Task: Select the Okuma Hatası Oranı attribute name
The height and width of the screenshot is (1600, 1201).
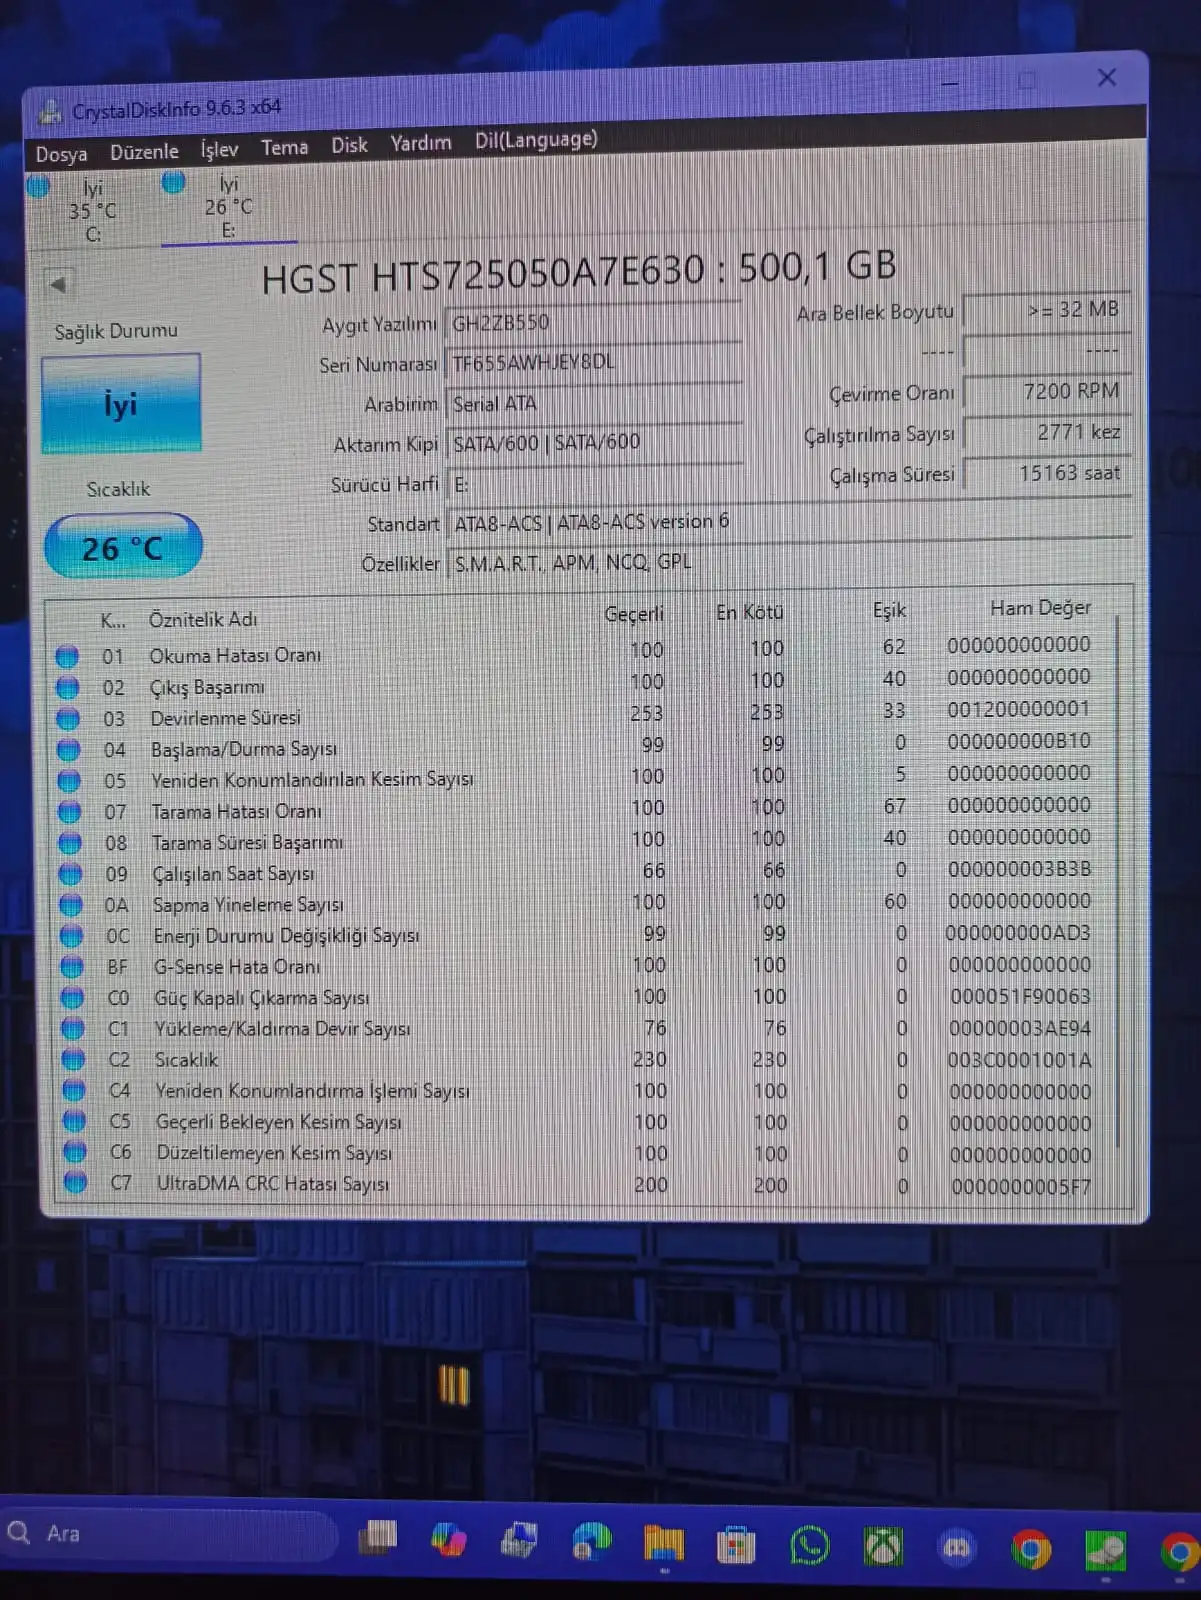Action: (x=235, y=655)
